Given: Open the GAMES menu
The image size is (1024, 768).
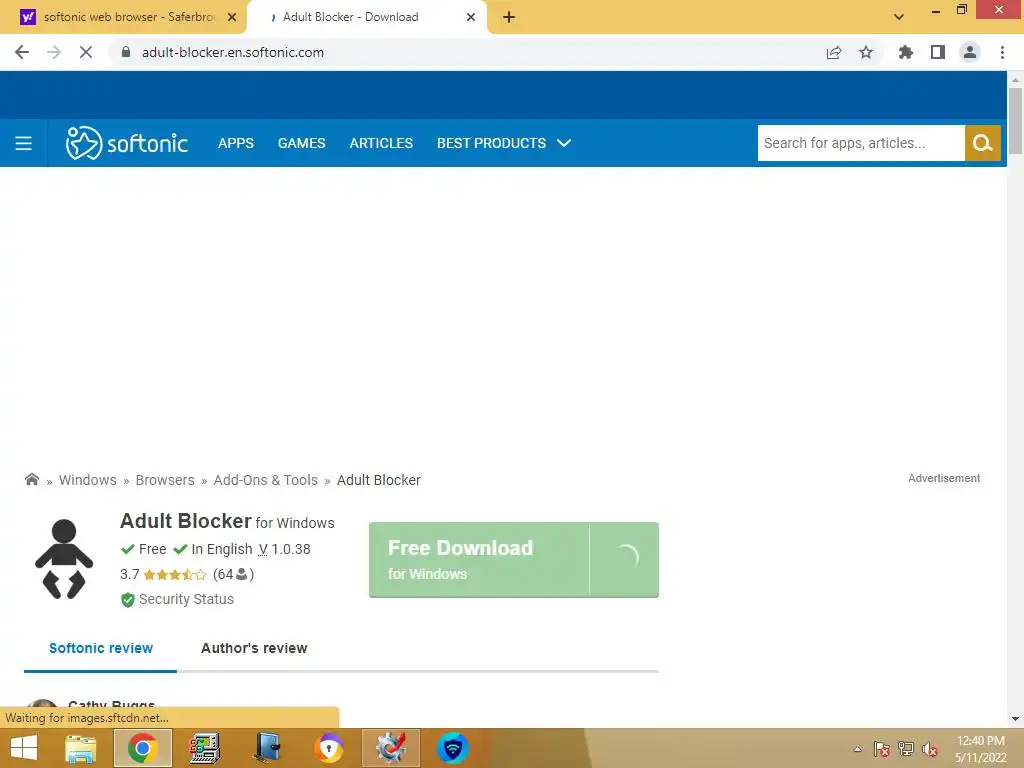Looking at the screenshot, I should click(301, 143).
